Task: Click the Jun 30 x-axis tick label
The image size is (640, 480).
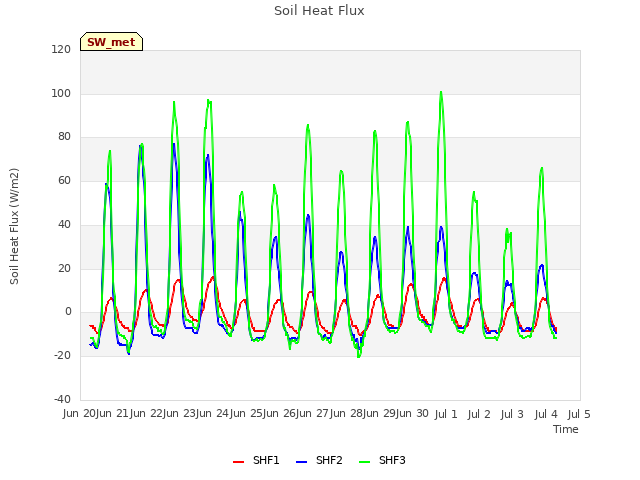Action: [x=412, y=414]
